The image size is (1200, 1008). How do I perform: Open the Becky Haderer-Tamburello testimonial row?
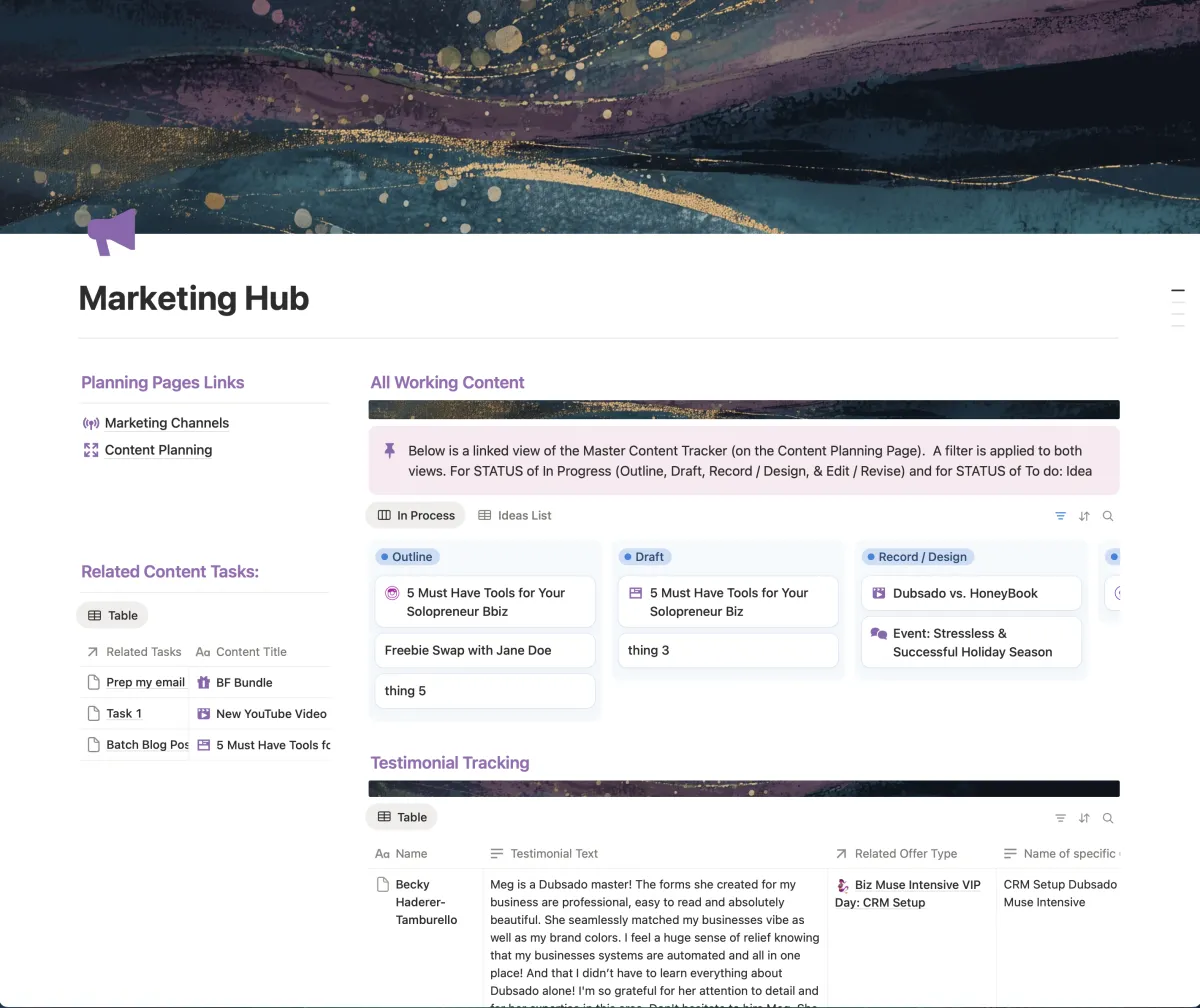(x=426, y=902)
